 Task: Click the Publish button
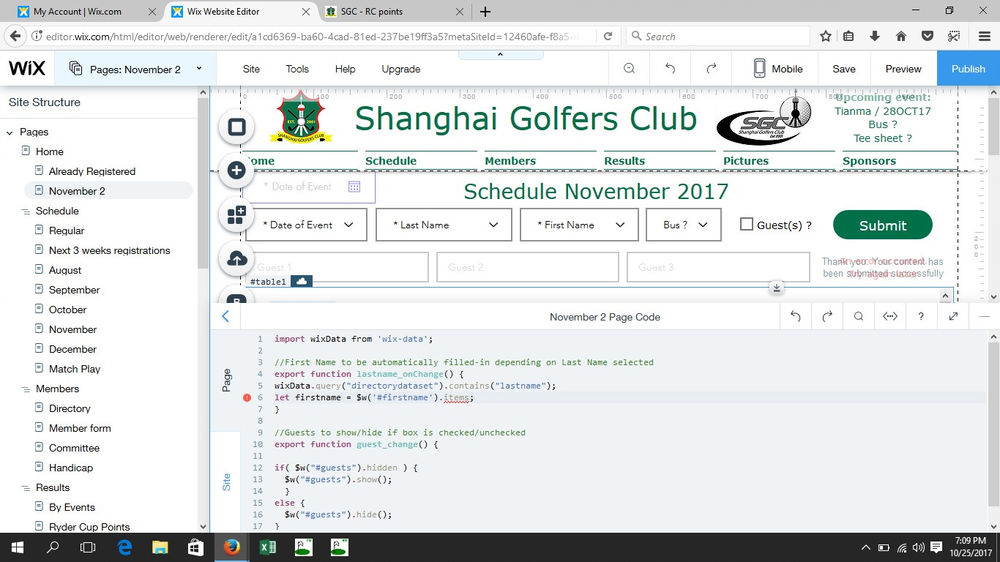point(968,69)
